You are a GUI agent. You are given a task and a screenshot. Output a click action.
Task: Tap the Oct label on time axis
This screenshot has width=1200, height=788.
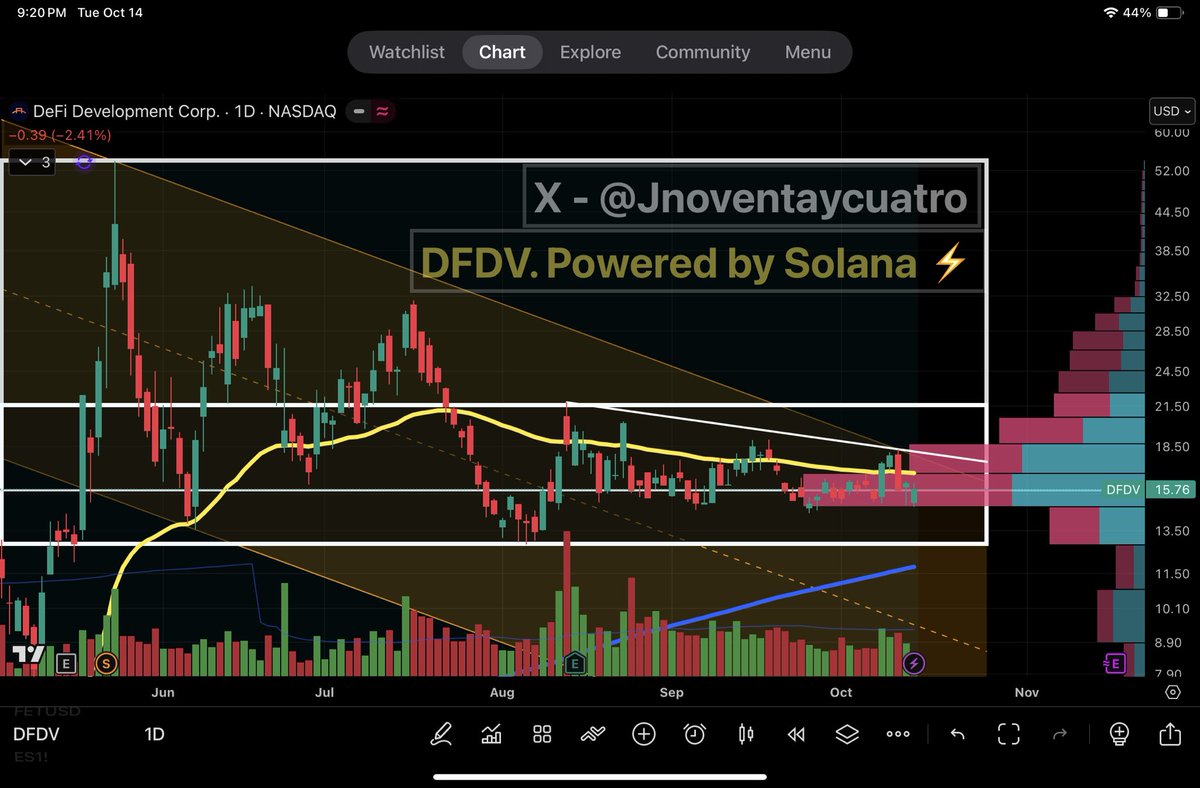[841, 692]
